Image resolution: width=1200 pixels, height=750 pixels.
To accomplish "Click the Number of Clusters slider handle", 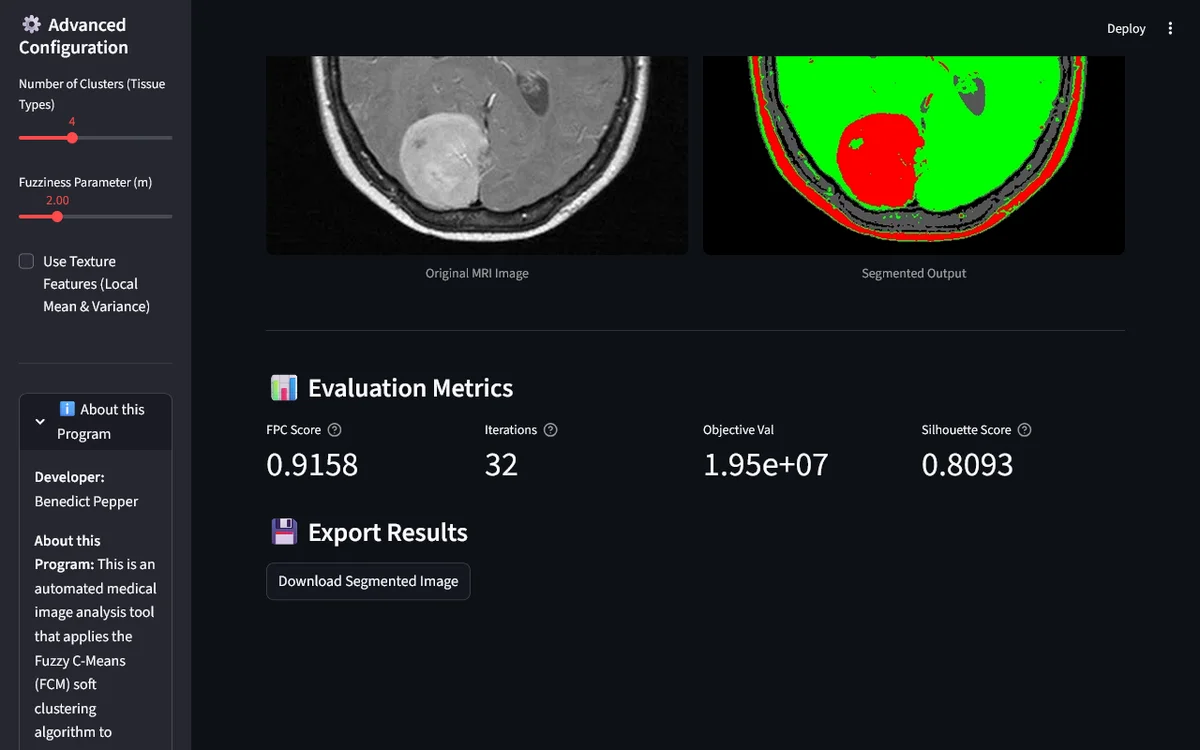I will click(x=72, y=138).
